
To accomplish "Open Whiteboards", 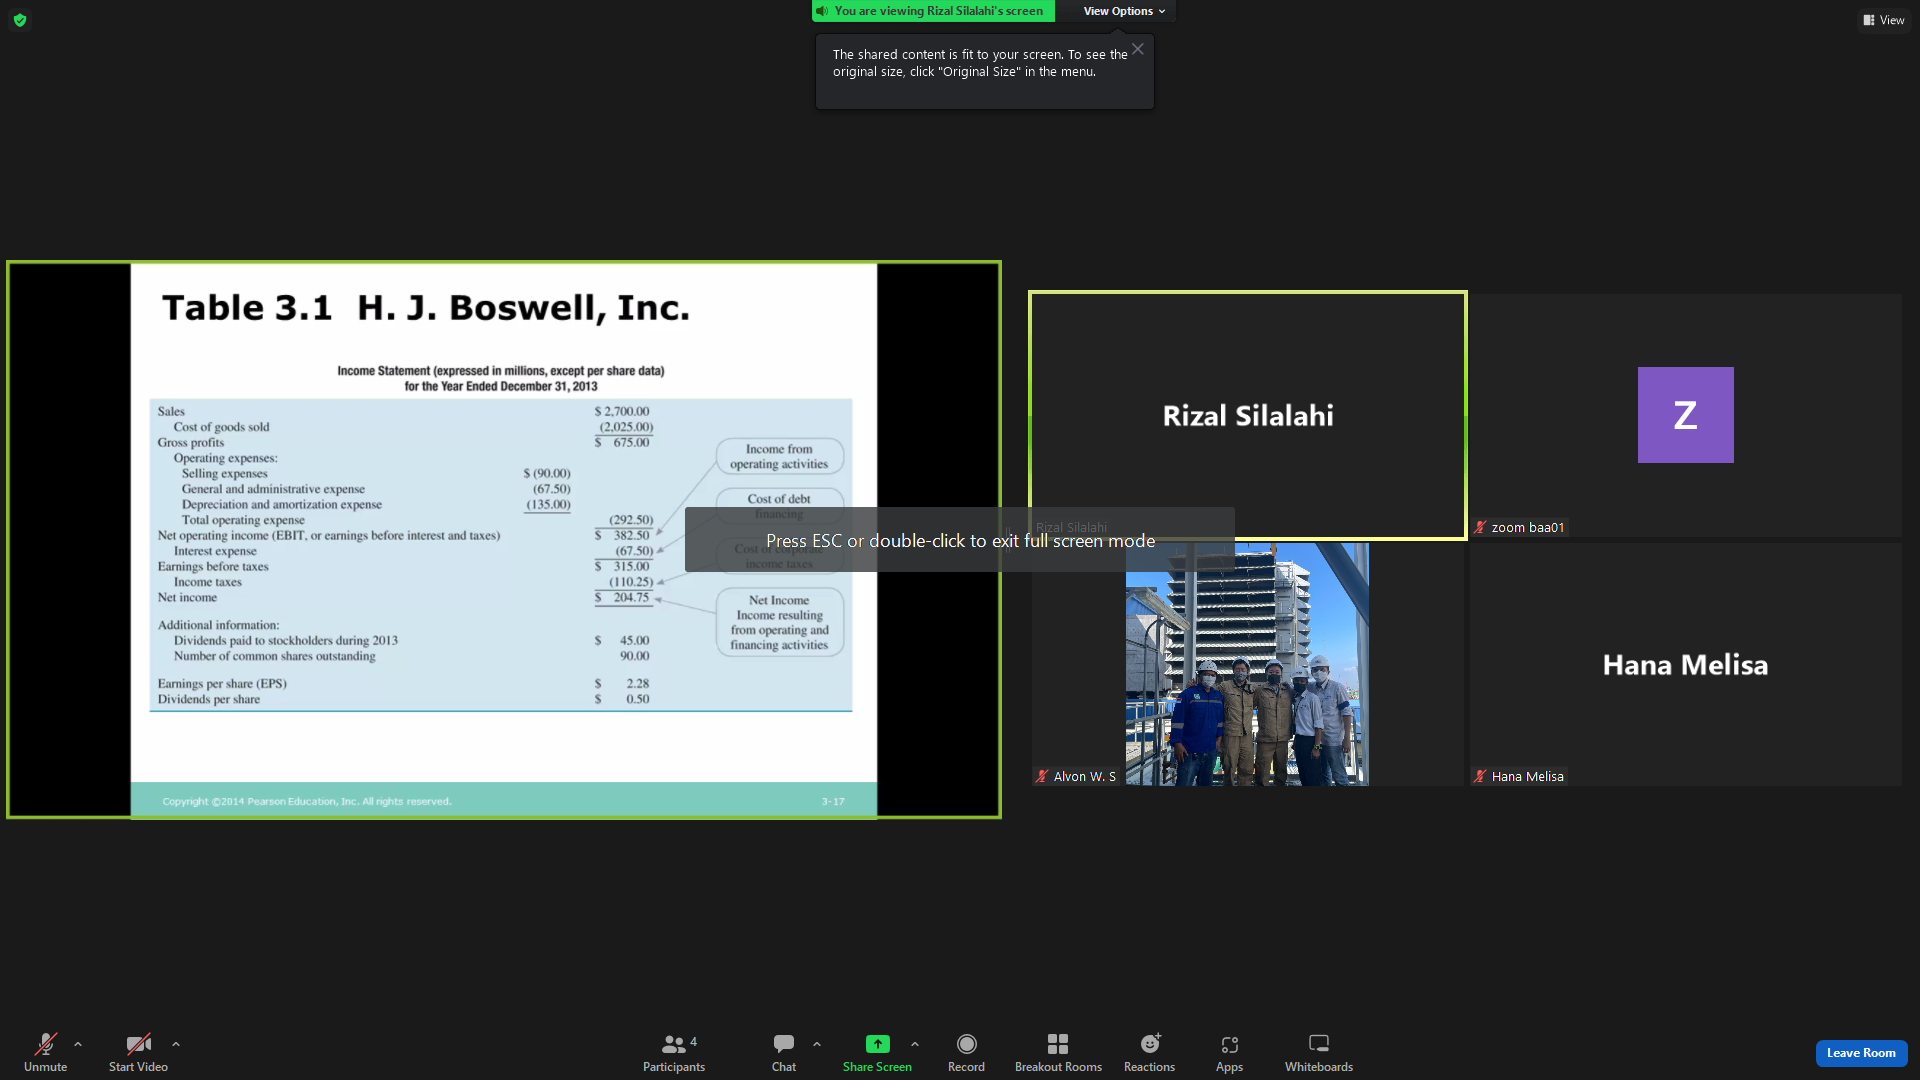I will [1319, 1052].
